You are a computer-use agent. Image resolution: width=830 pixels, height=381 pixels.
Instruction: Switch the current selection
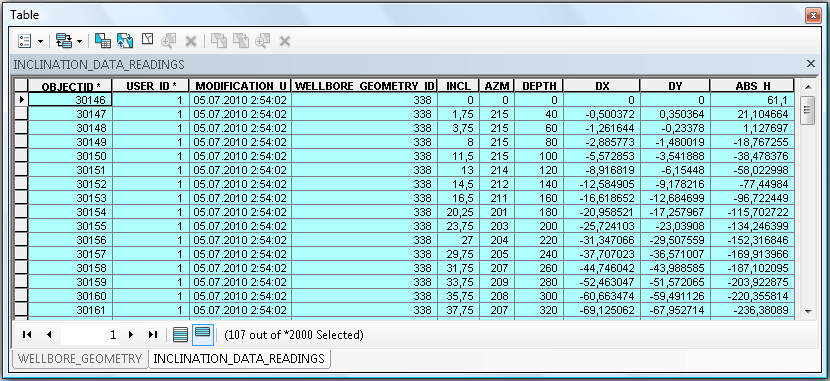pos(125,41)
